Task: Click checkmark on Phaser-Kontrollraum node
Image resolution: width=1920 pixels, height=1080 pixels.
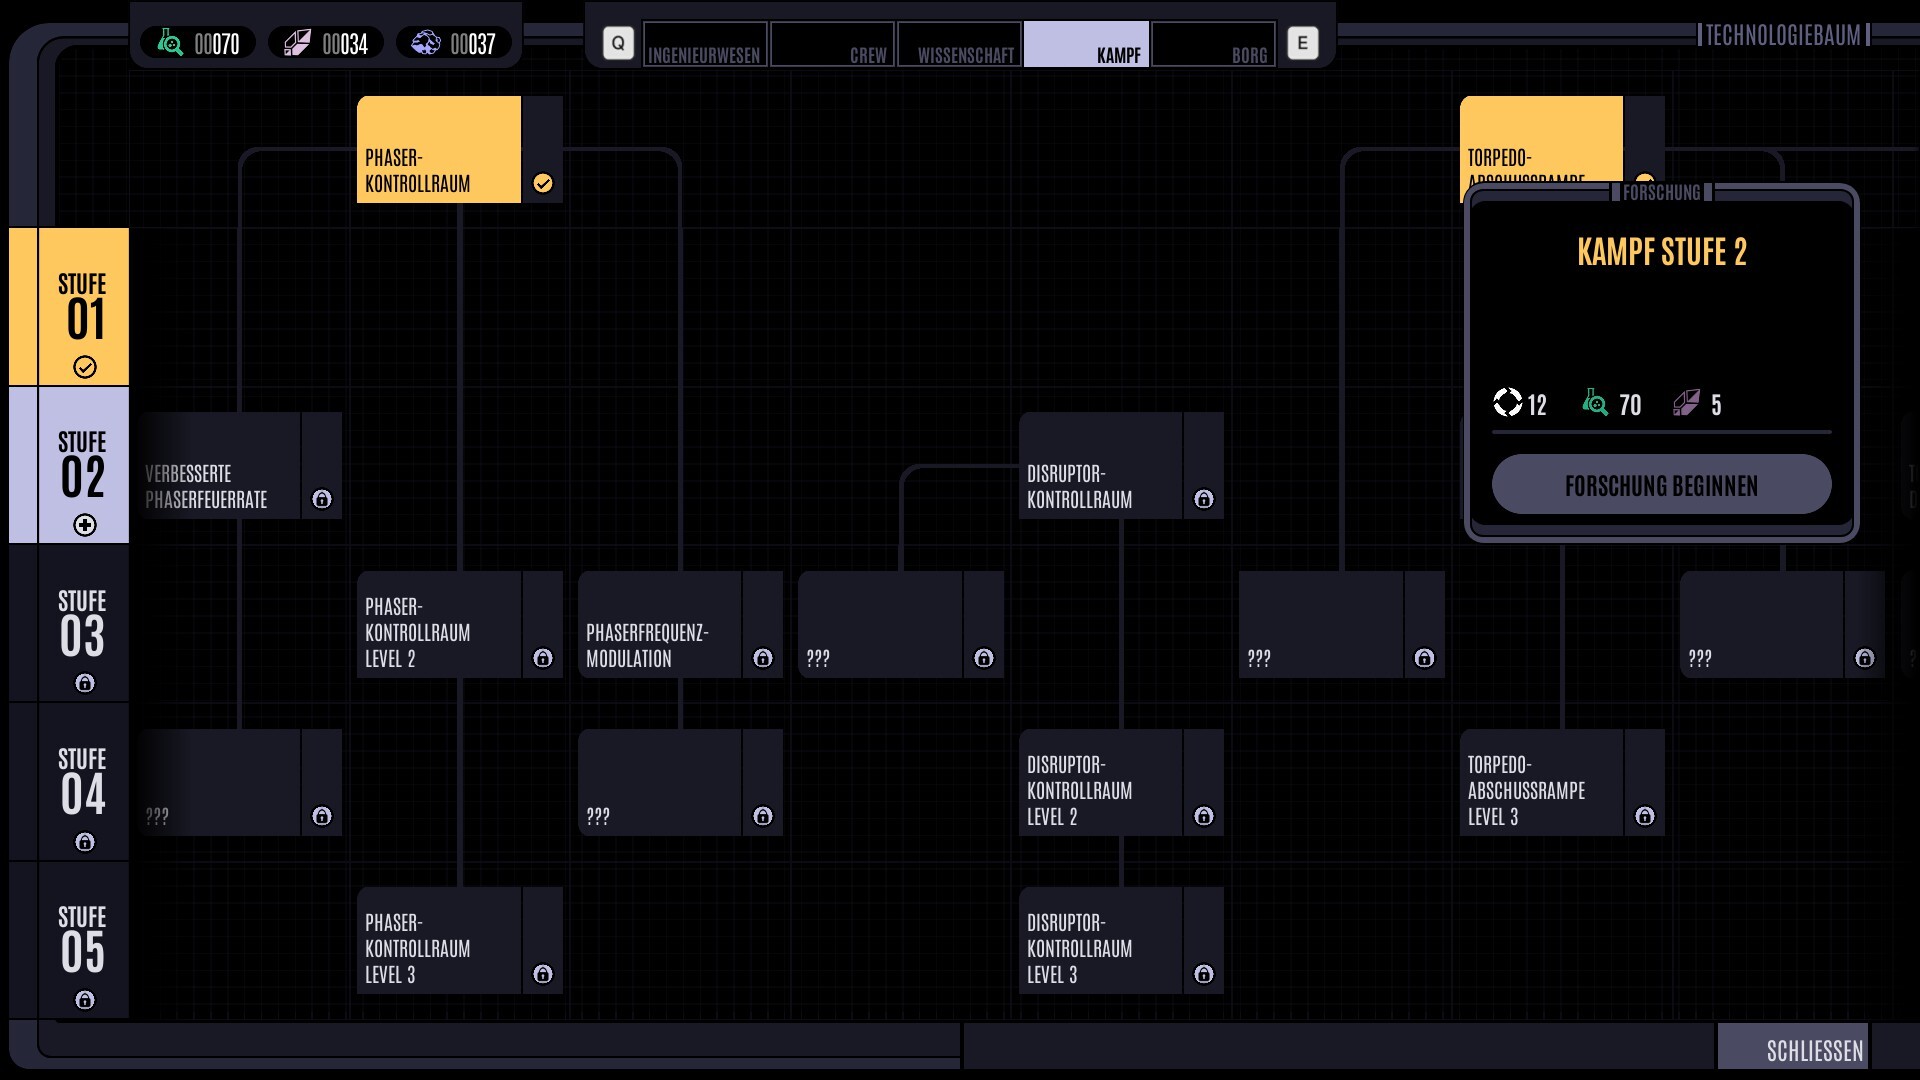Action: [543, 183]
